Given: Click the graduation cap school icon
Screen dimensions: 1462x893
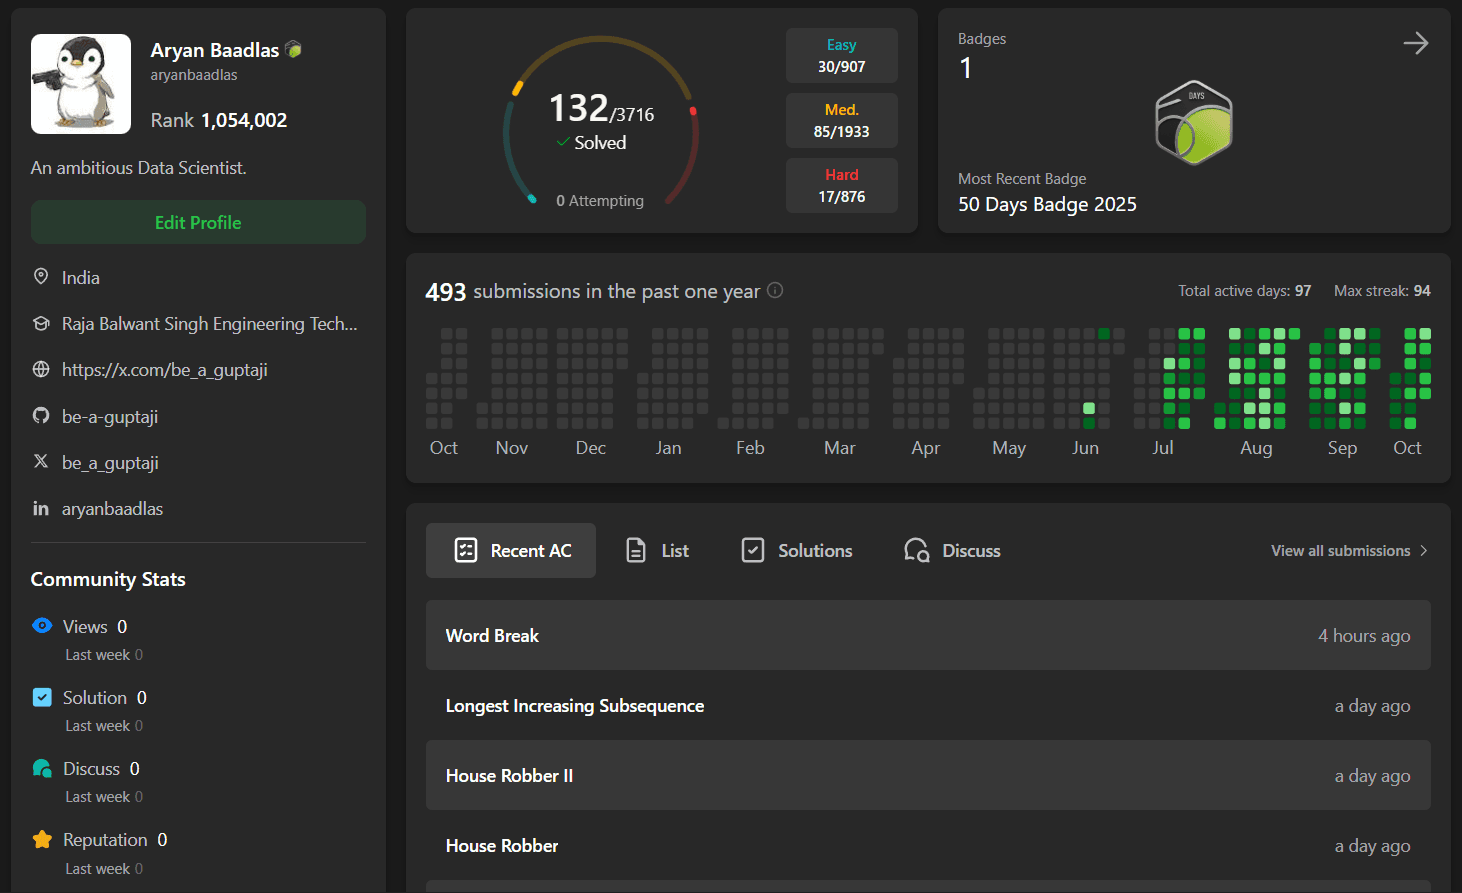Looking at the screenshot, I should click(x=41, y=323).
